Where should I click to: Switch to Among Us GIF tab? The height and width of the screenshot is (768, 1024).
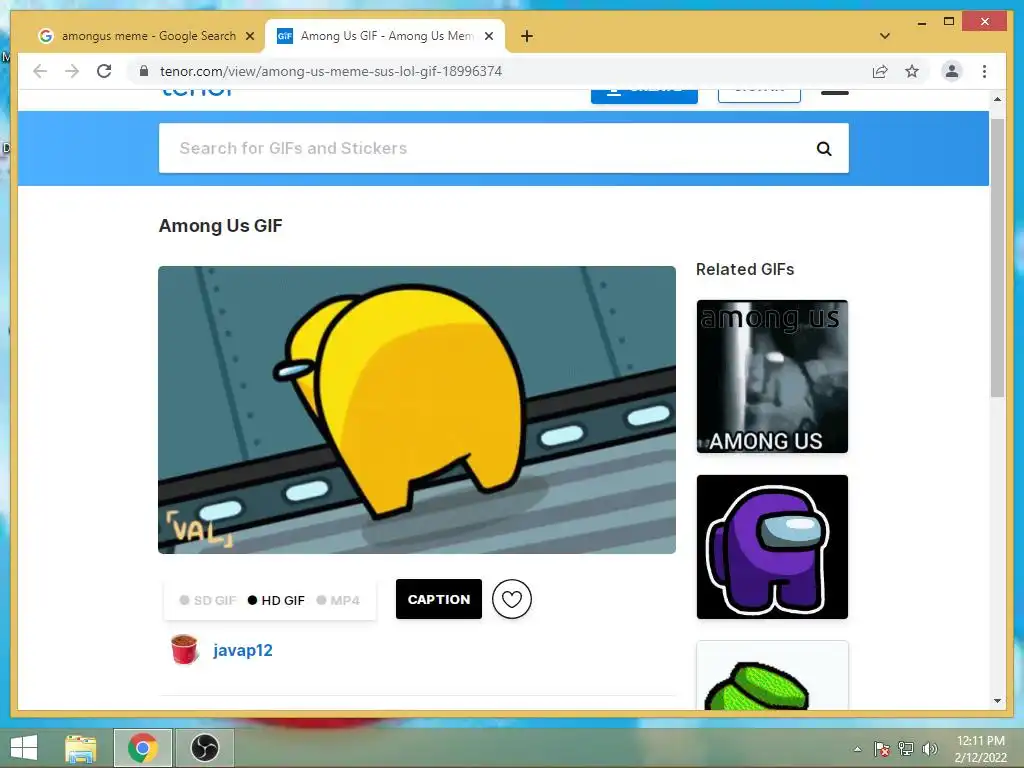(385, 36)
